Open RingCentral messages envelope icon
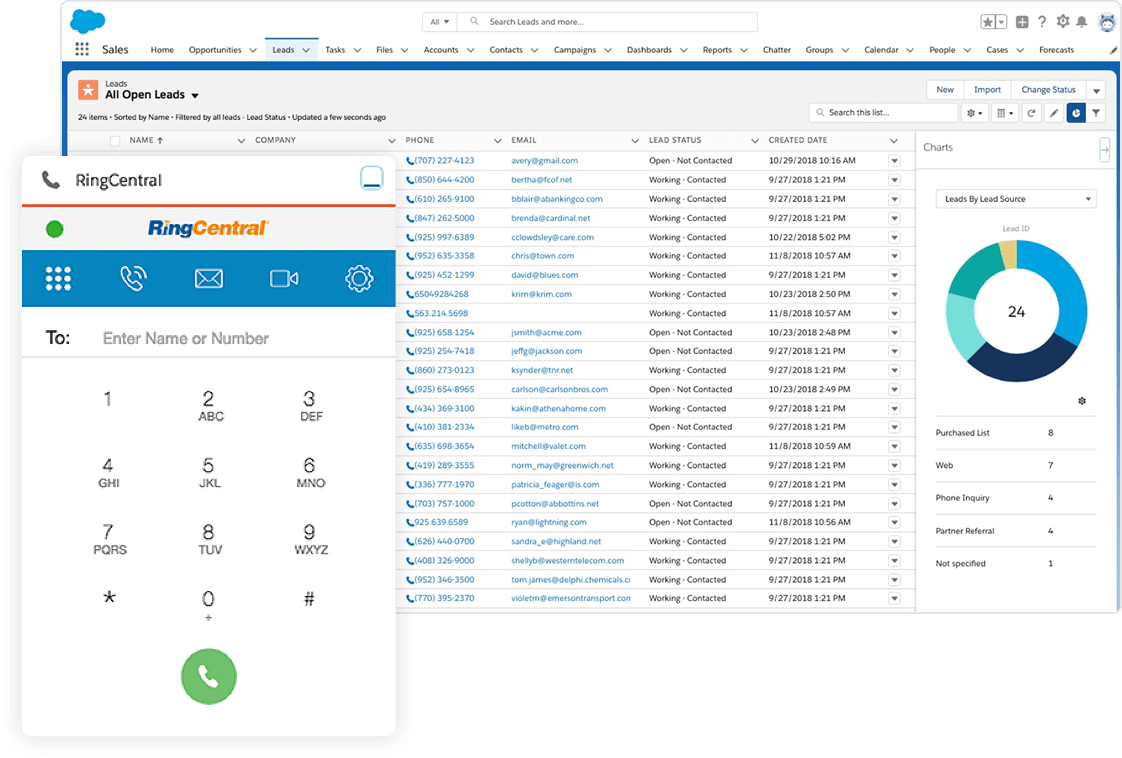The width and height of the screenshot is (1122, 758). pyautogui.click(x=208, y=279)
